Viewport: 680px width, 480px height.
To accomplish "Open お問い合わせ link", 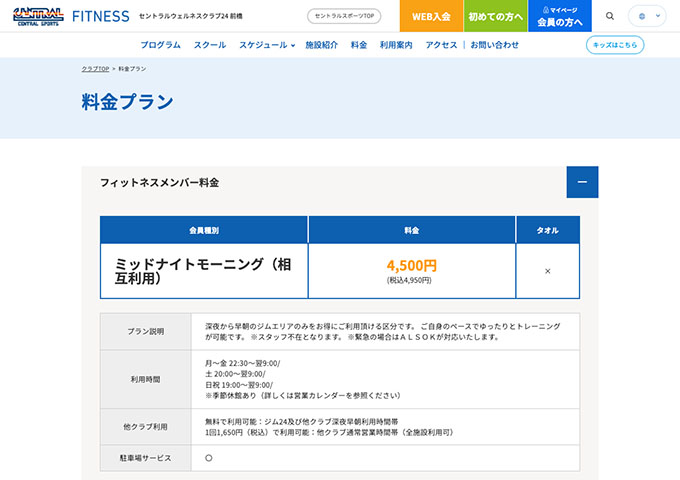I will (494, 45).
